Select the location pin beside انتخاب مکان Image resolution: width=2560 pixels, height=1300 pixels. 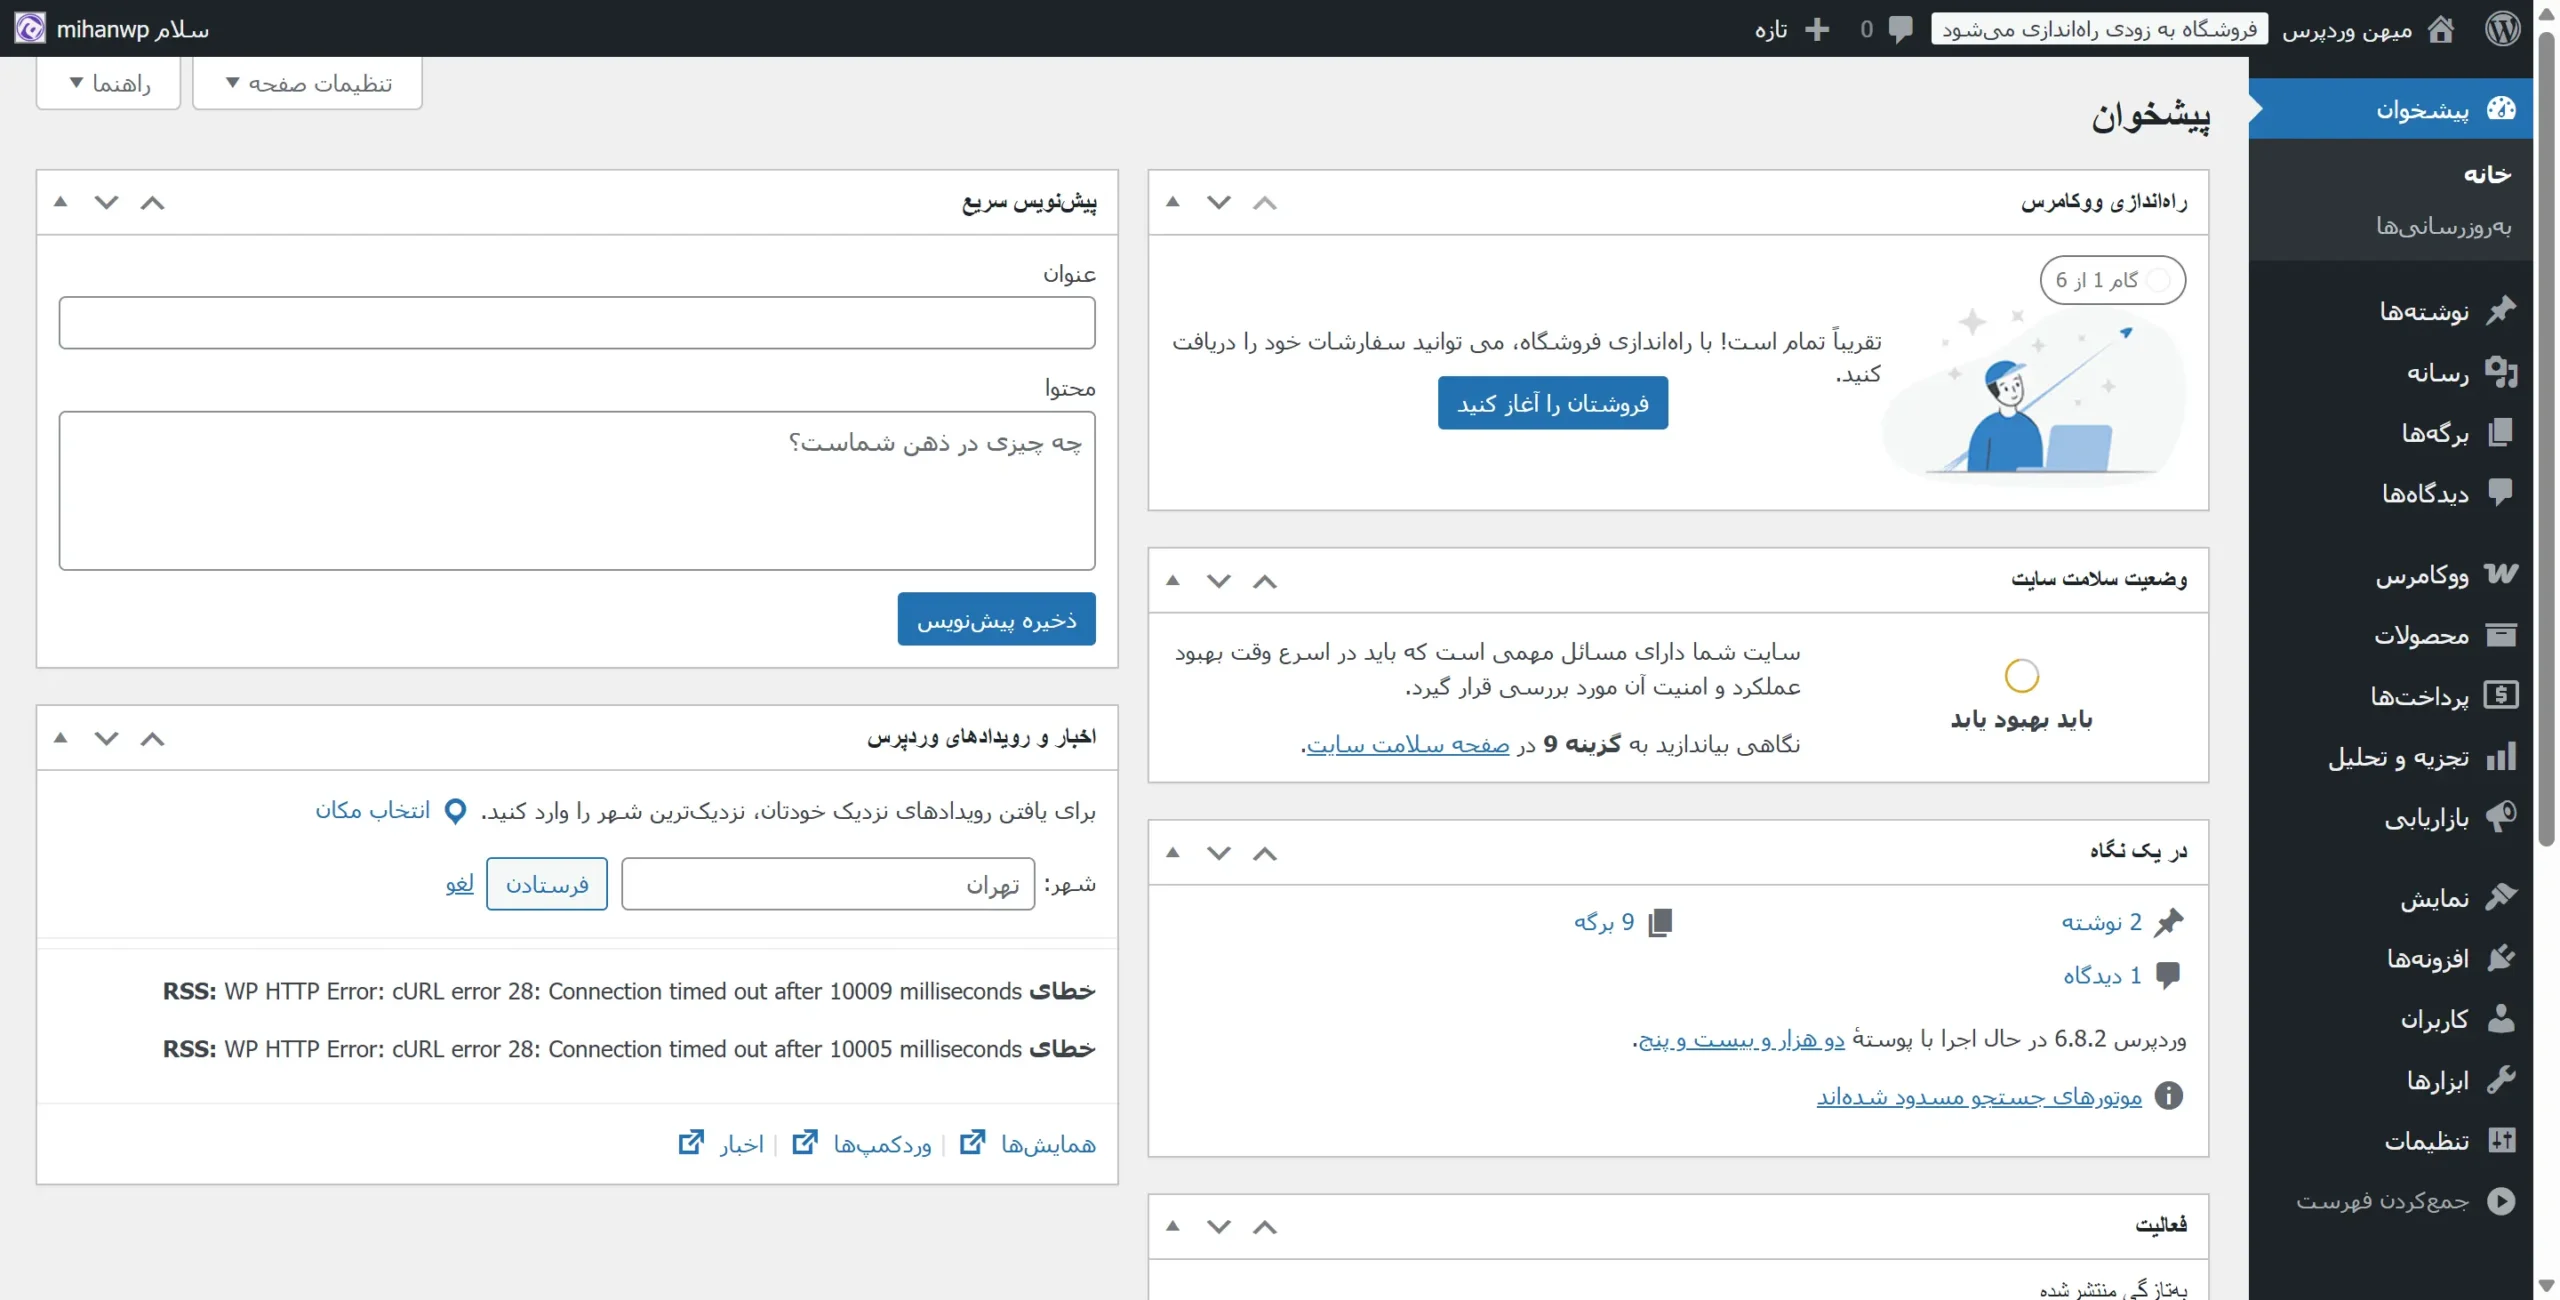(x=455, y=811)
